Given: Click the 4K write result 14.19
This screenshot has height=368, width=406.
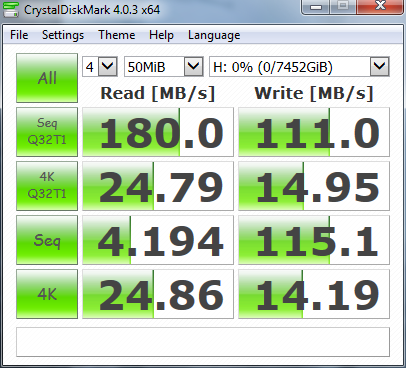Looking at the screenshot, I should click(314, 294).
